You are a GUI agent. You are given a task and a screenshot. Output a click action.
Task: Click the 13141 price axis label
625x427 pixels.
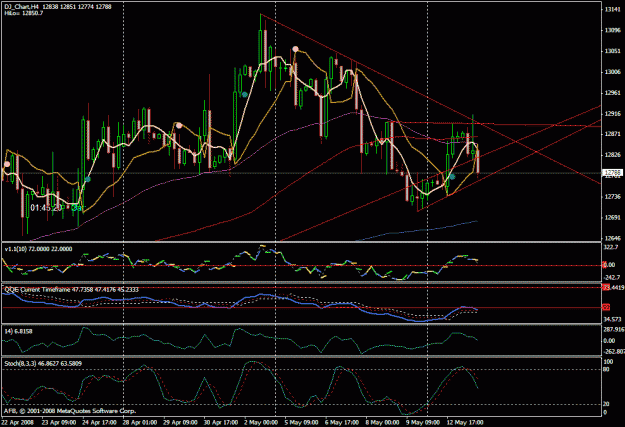612,9
